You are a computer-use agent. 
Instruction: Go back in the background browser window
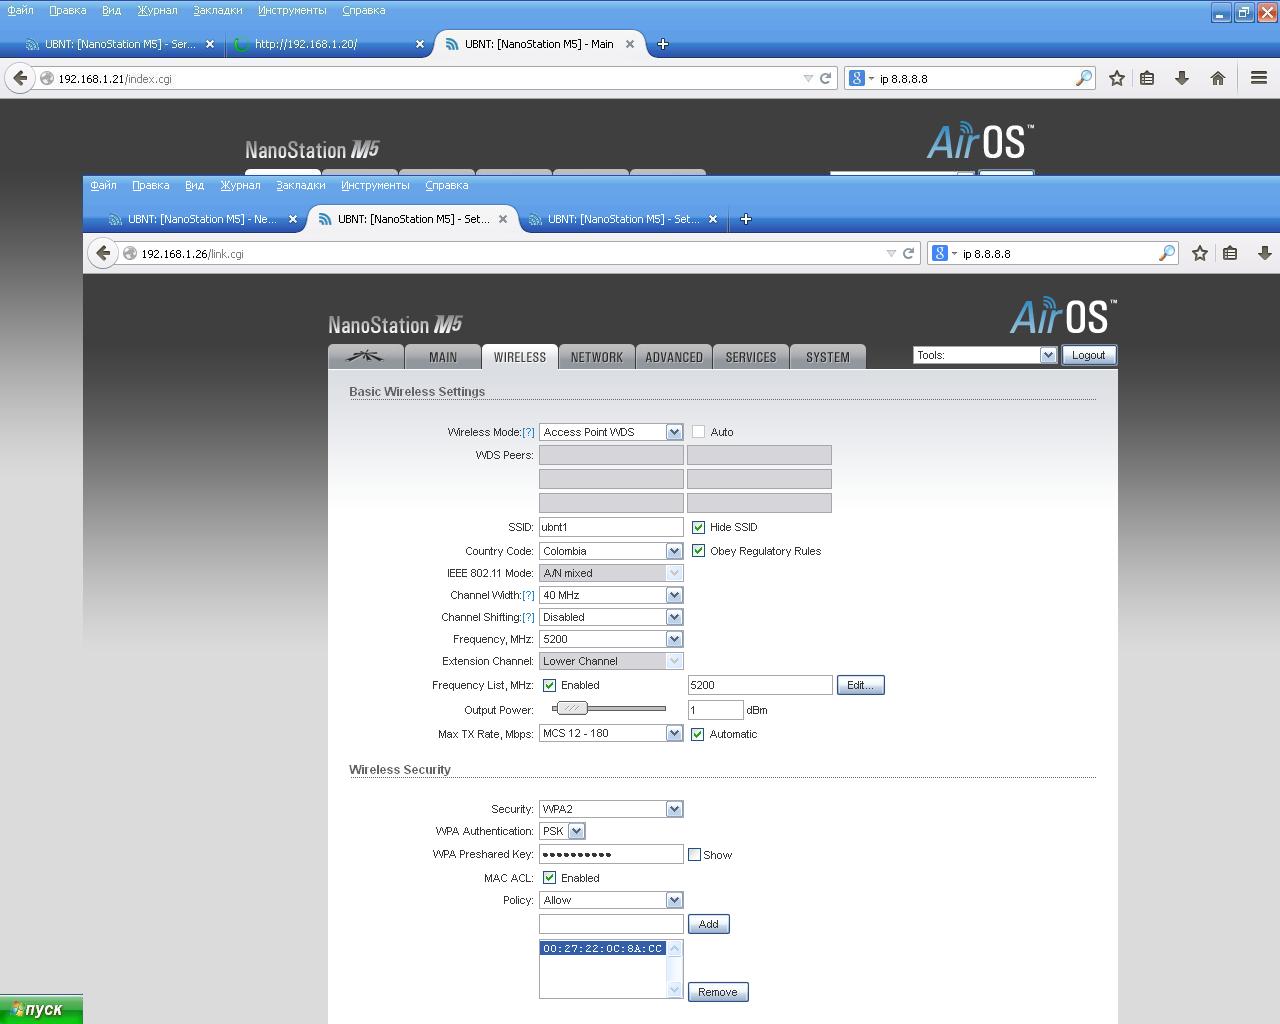coord(20,78)
